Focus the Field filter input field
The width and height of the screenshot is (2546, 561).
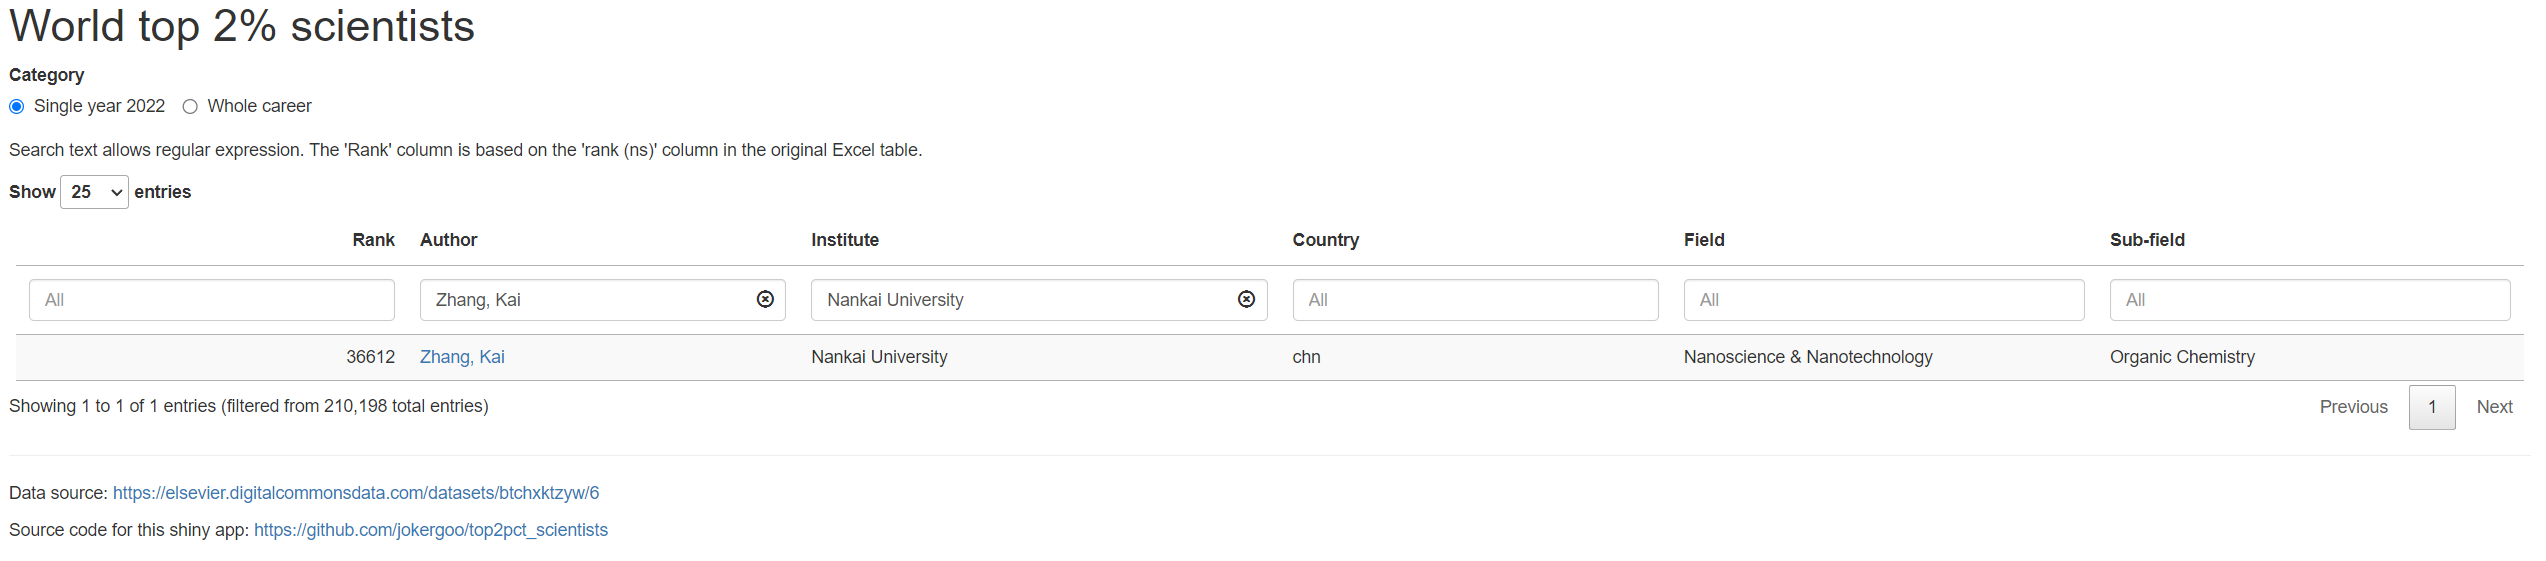pyautogui.click(x=1884, y=300)
